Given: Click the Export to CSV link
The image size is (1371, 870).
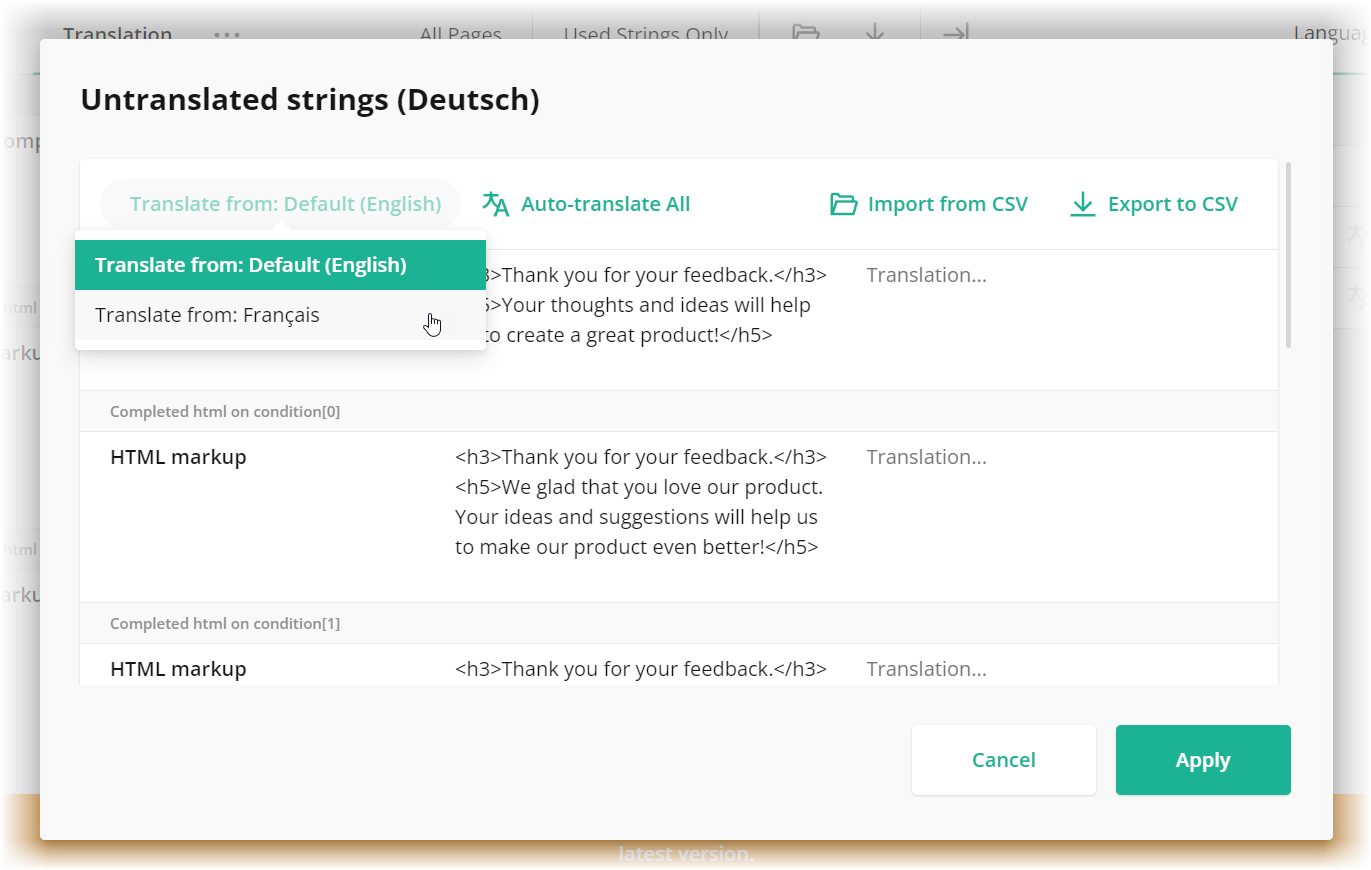Looking at the screenshot, I should pos(1173,203).
